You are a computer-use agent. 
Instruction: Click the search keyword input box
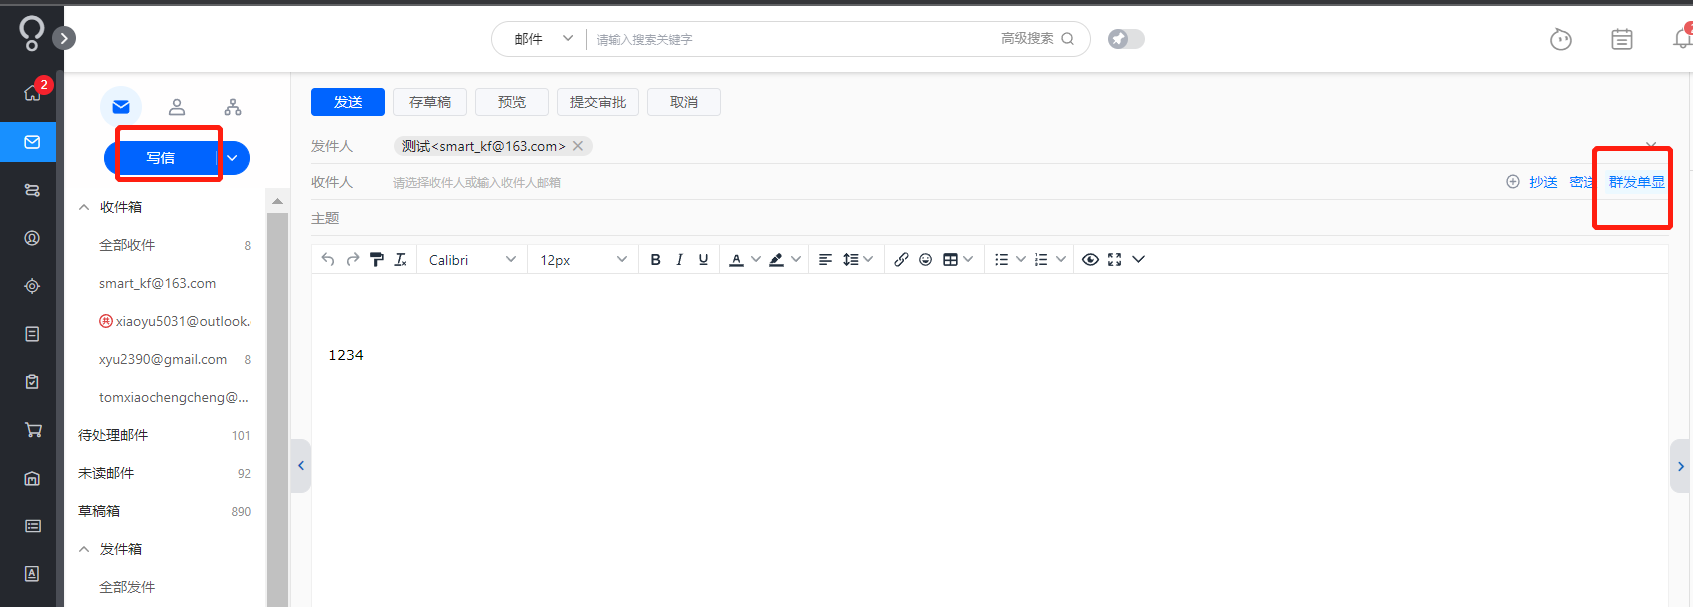[790, 39]
